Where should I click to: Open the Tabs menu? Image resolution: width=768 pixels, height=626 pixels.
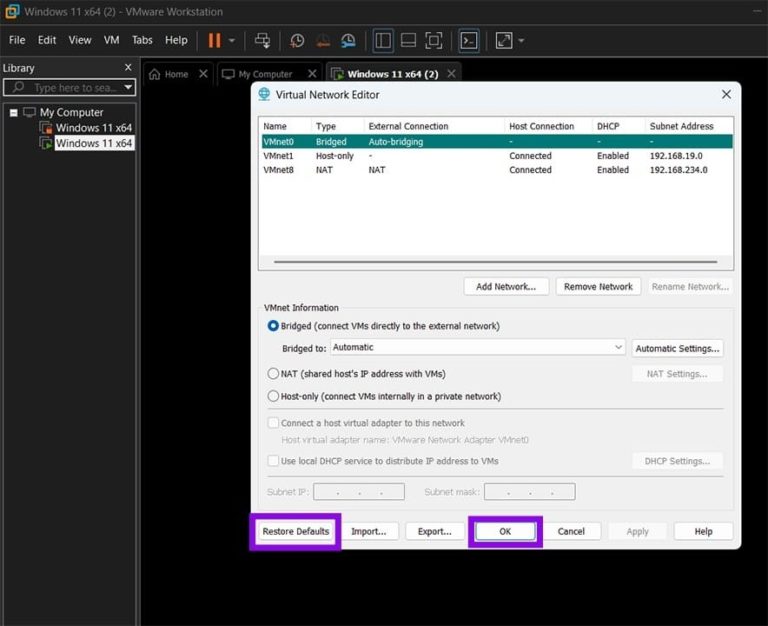(142, 40)
